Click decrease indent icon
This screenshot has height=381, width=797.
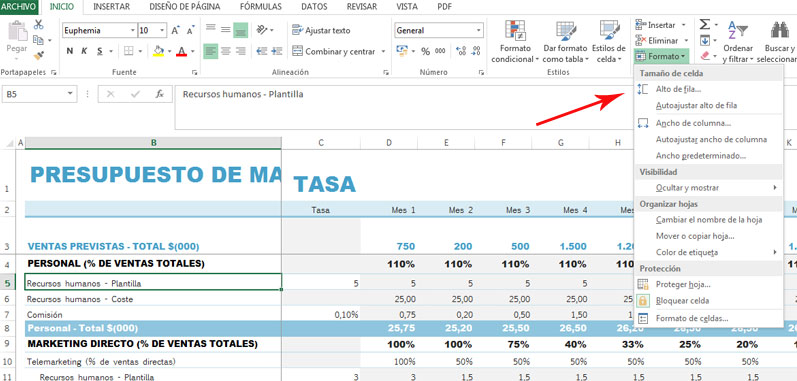pyautogui.click(x=262, y=51)
